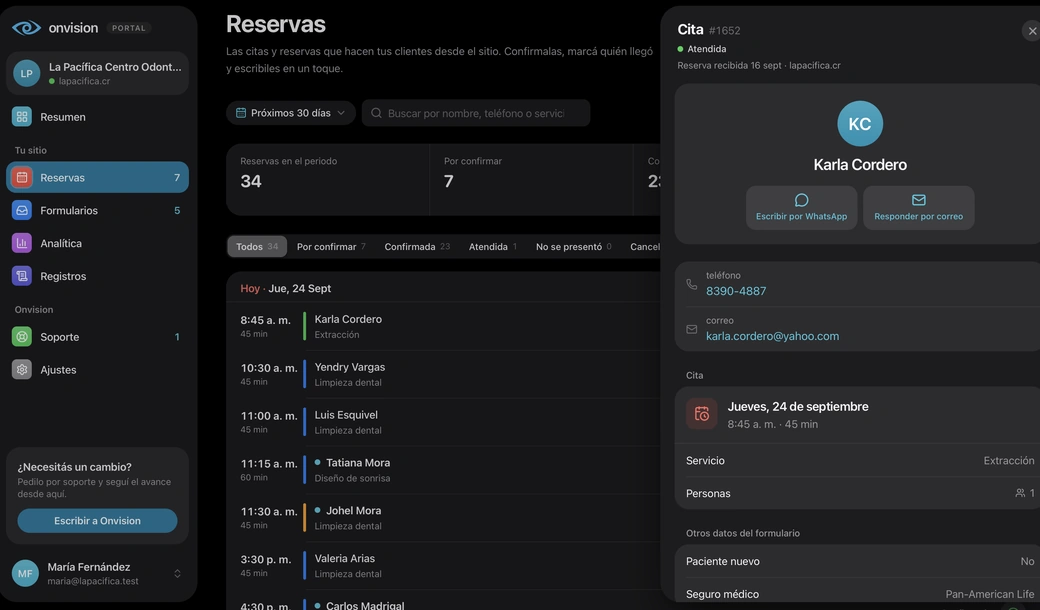The height and width of the screenshot is (610, 1040).
Task: Click the Formularios inbox icon
Action: (22, 210)
